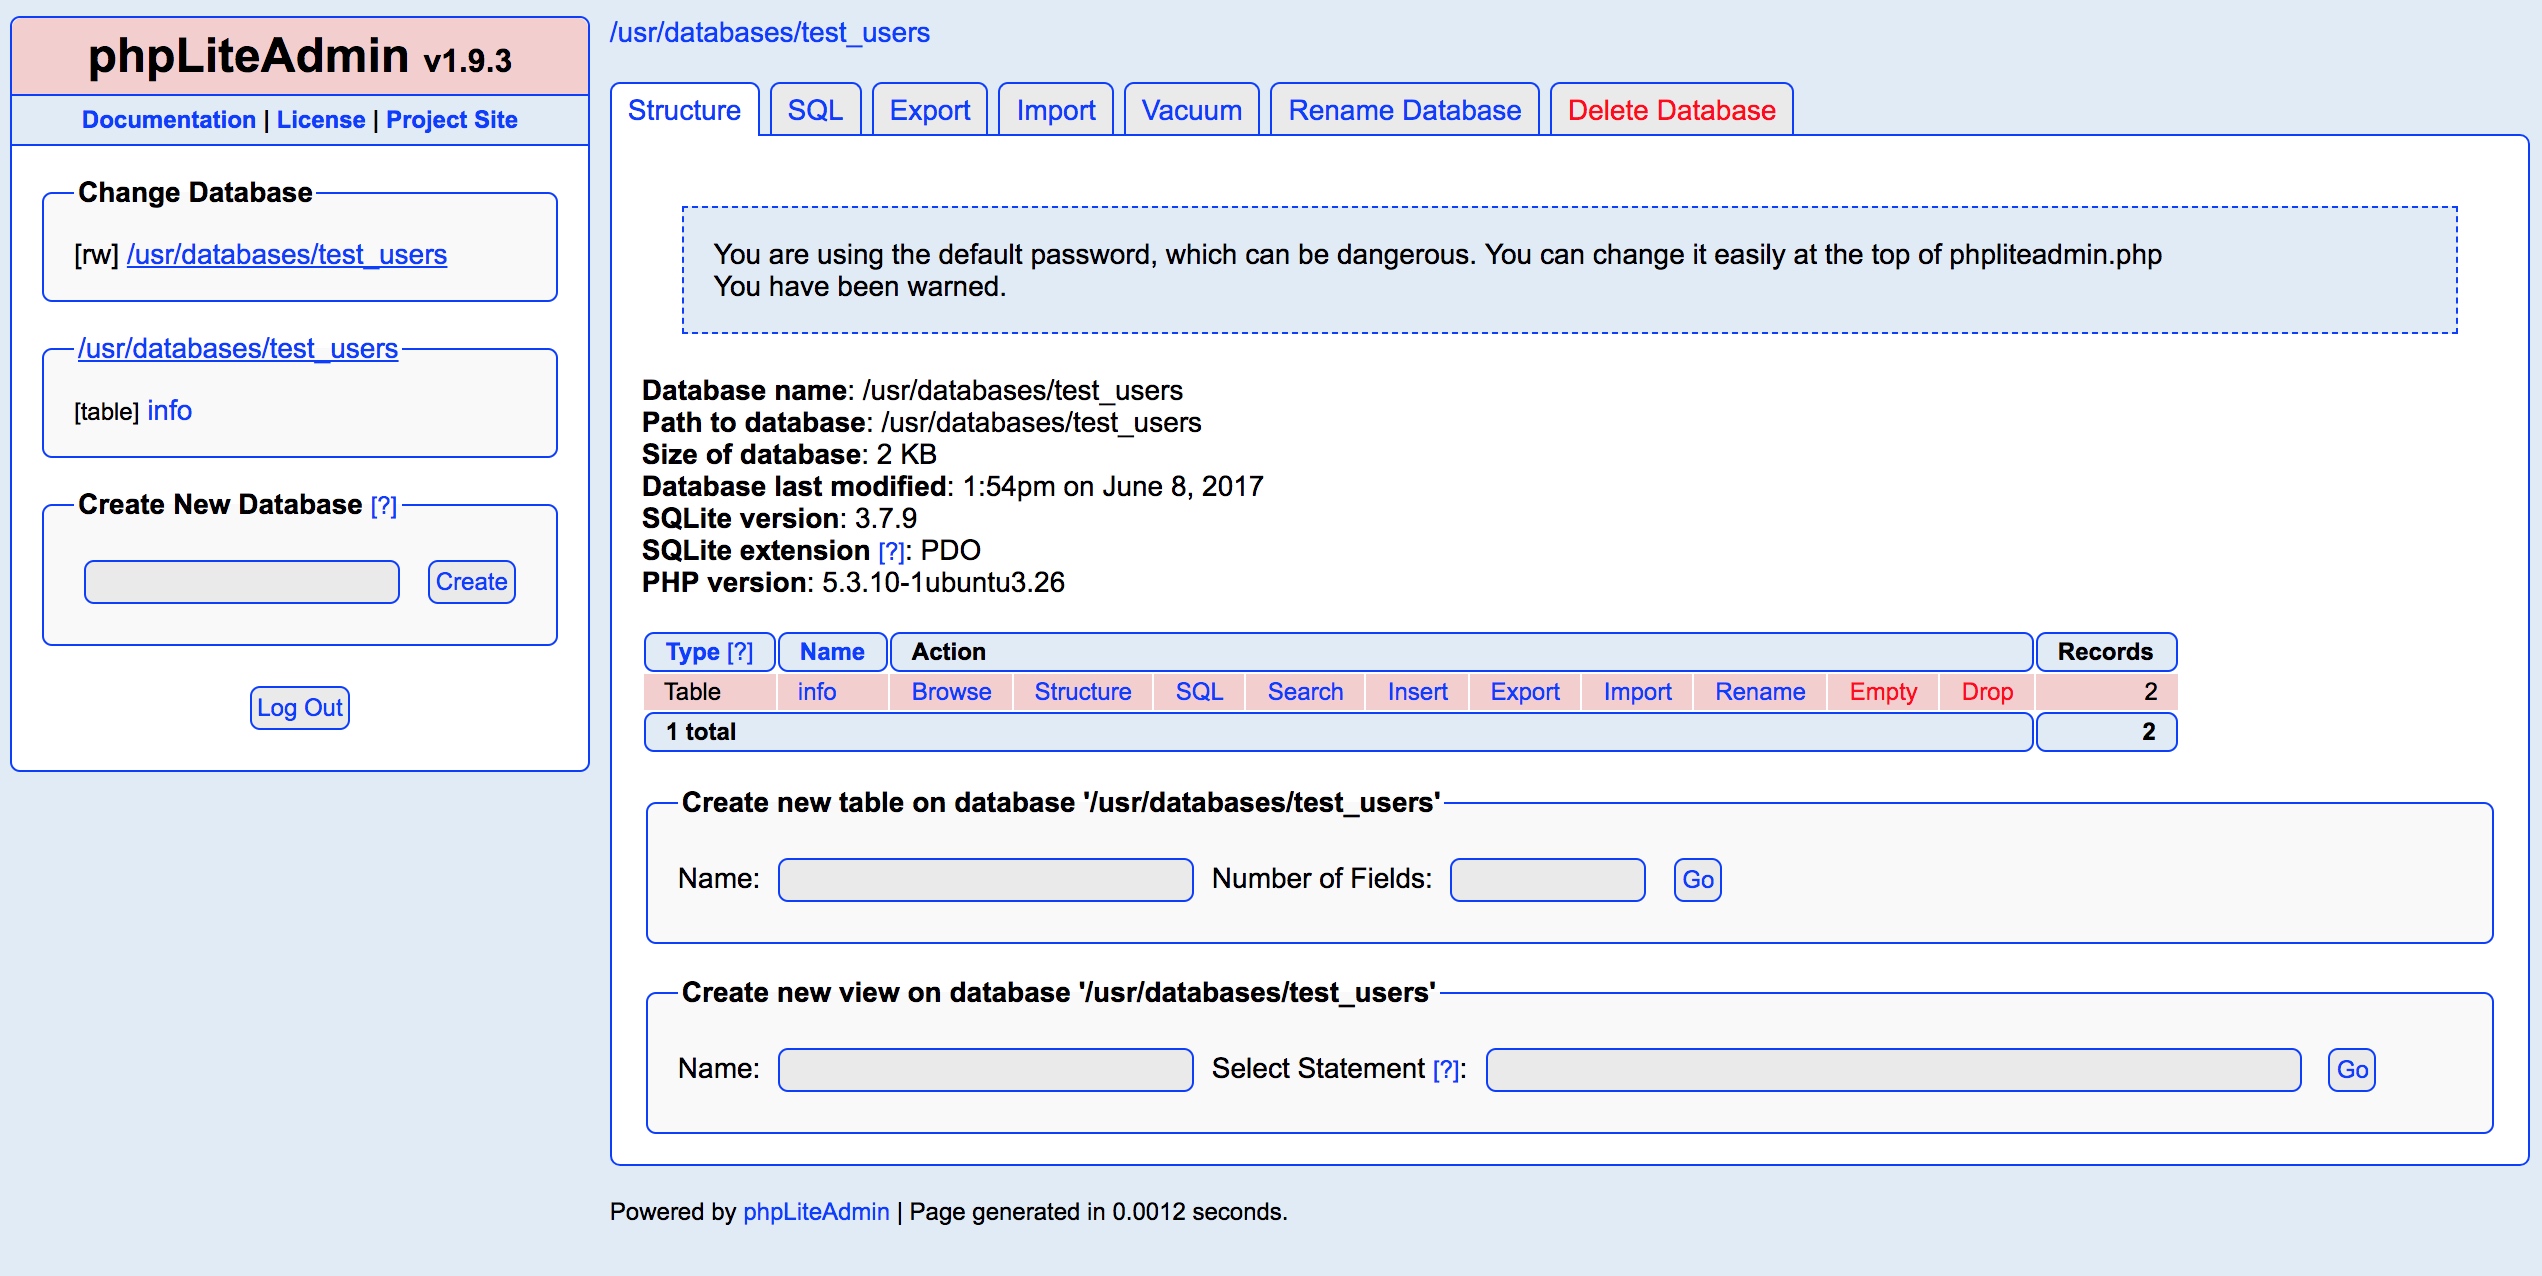Image resolution: width=2542 pixels, height=1276 pixels.
Task: Click Go button for new table
Action: [1697, 880]
